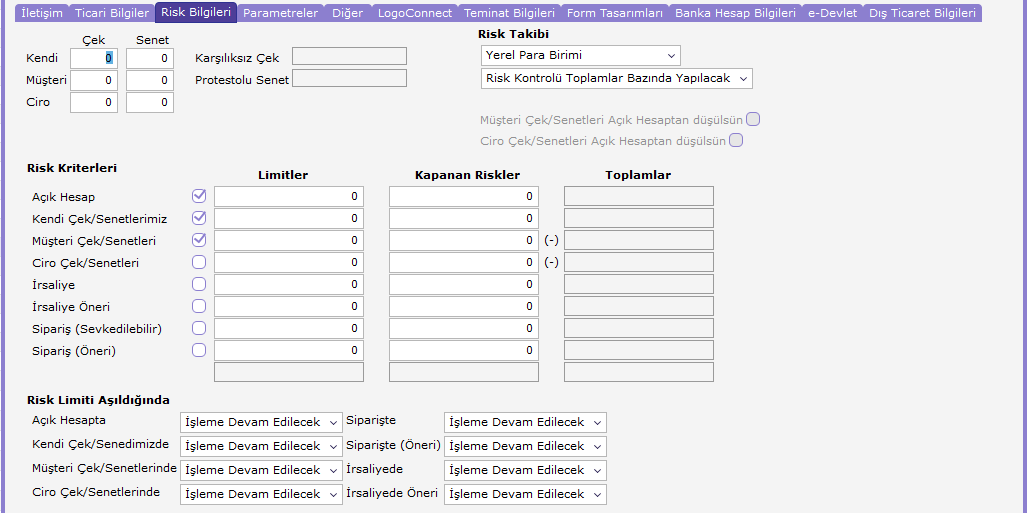Open the Açık Hesapta action dropdown
The height and width of the screenshot is (513, 1028).
(261, 422)
